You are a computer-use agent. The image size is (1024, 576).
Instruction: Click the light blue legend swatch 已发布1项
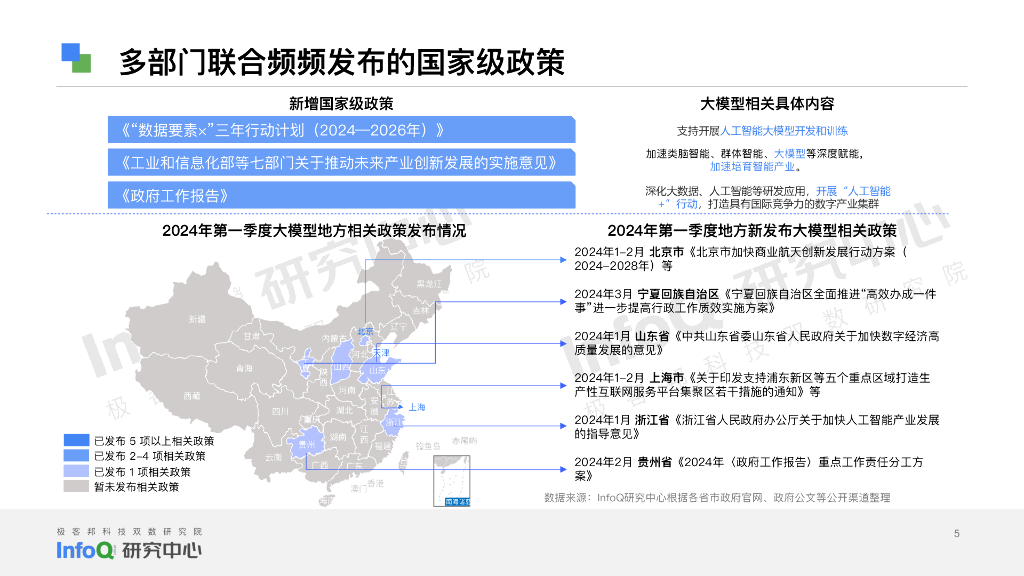click(x=76, y=471)
